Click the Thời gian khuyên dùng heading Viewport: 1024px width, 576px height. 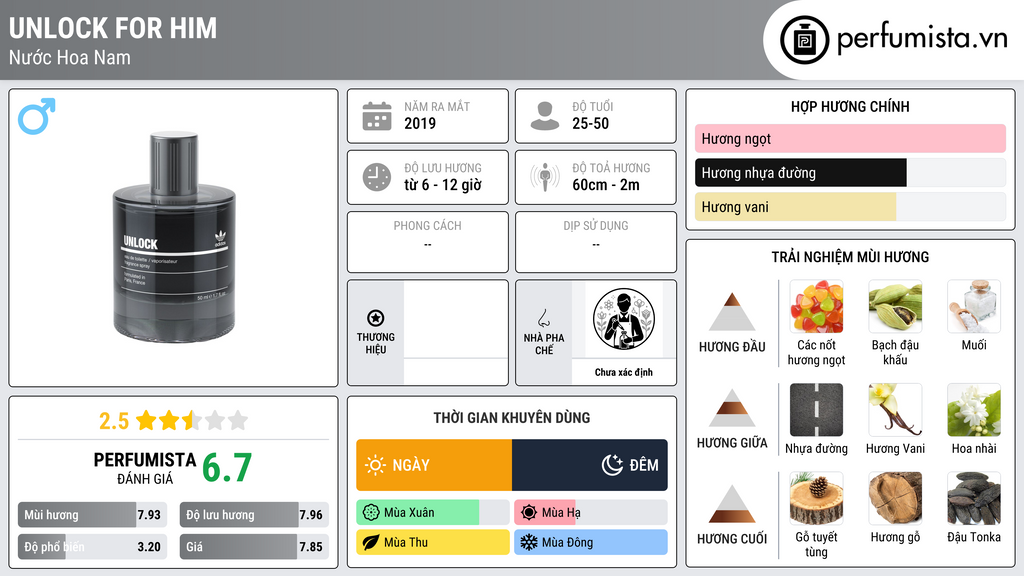coord(512,418)
